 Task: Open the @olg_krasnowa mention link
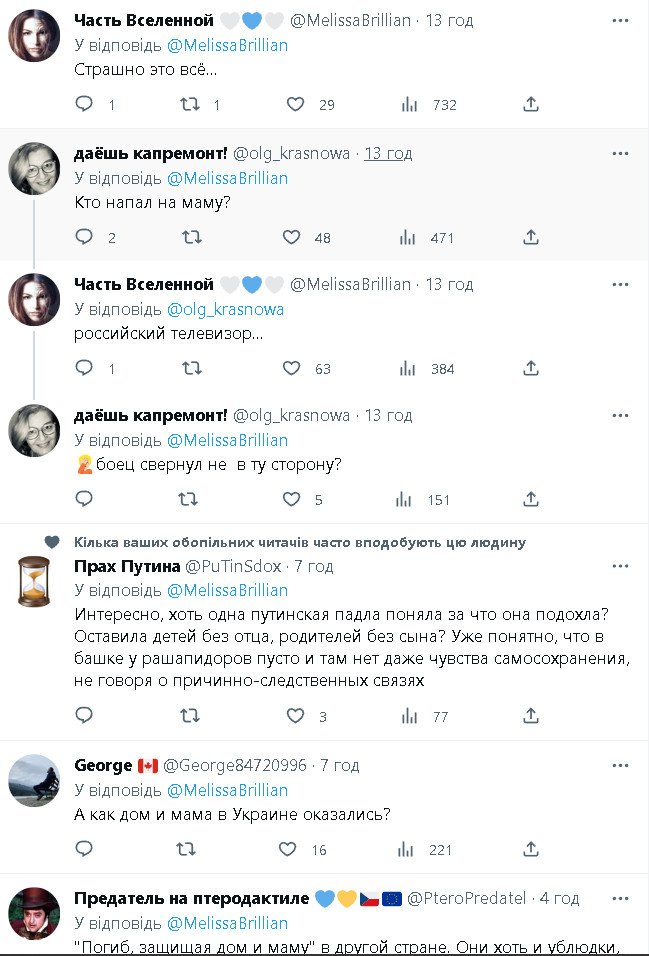(x=225, y=309)
